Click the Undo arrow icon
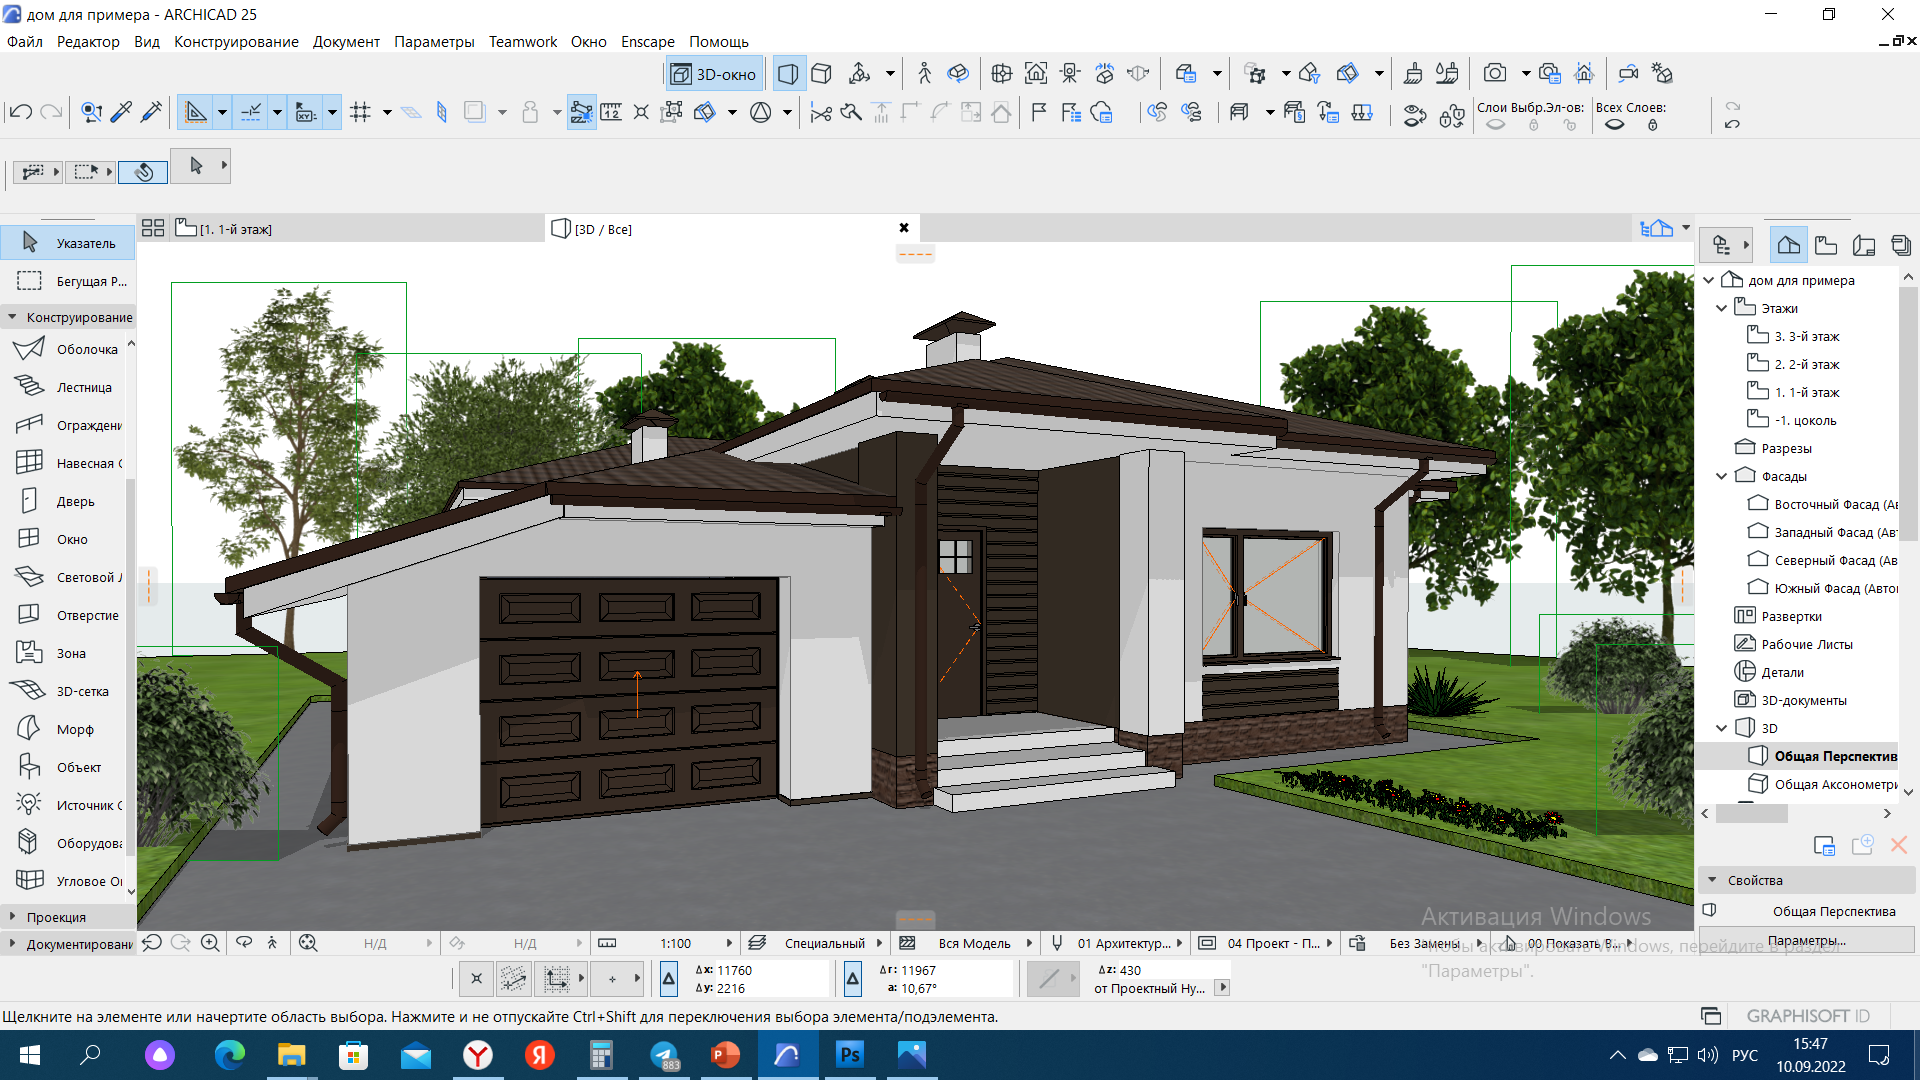 click(20, 112)
